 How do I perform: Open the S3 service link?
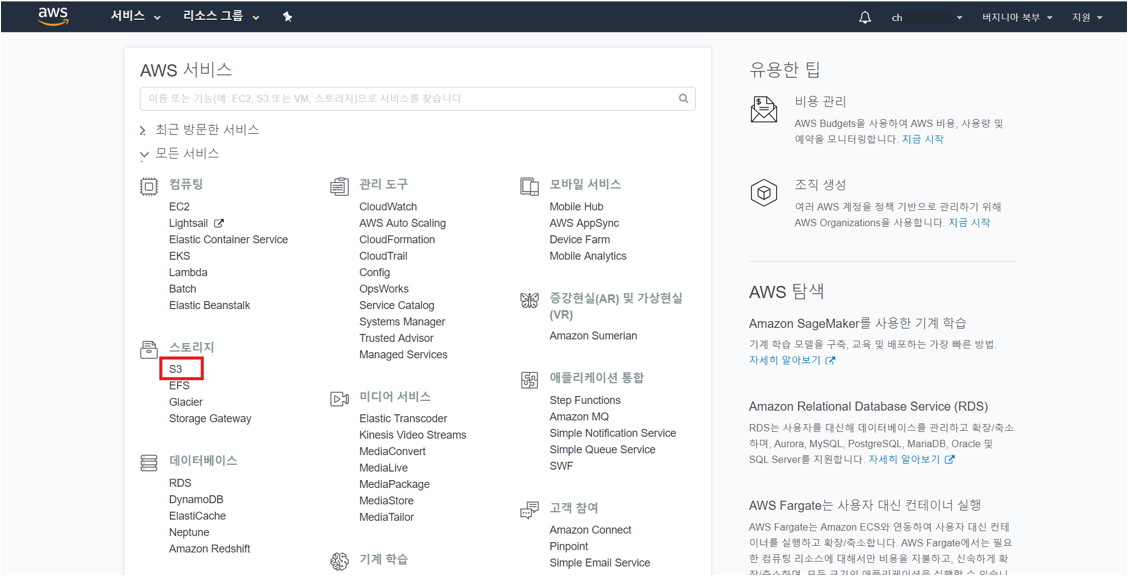point(176,369)
